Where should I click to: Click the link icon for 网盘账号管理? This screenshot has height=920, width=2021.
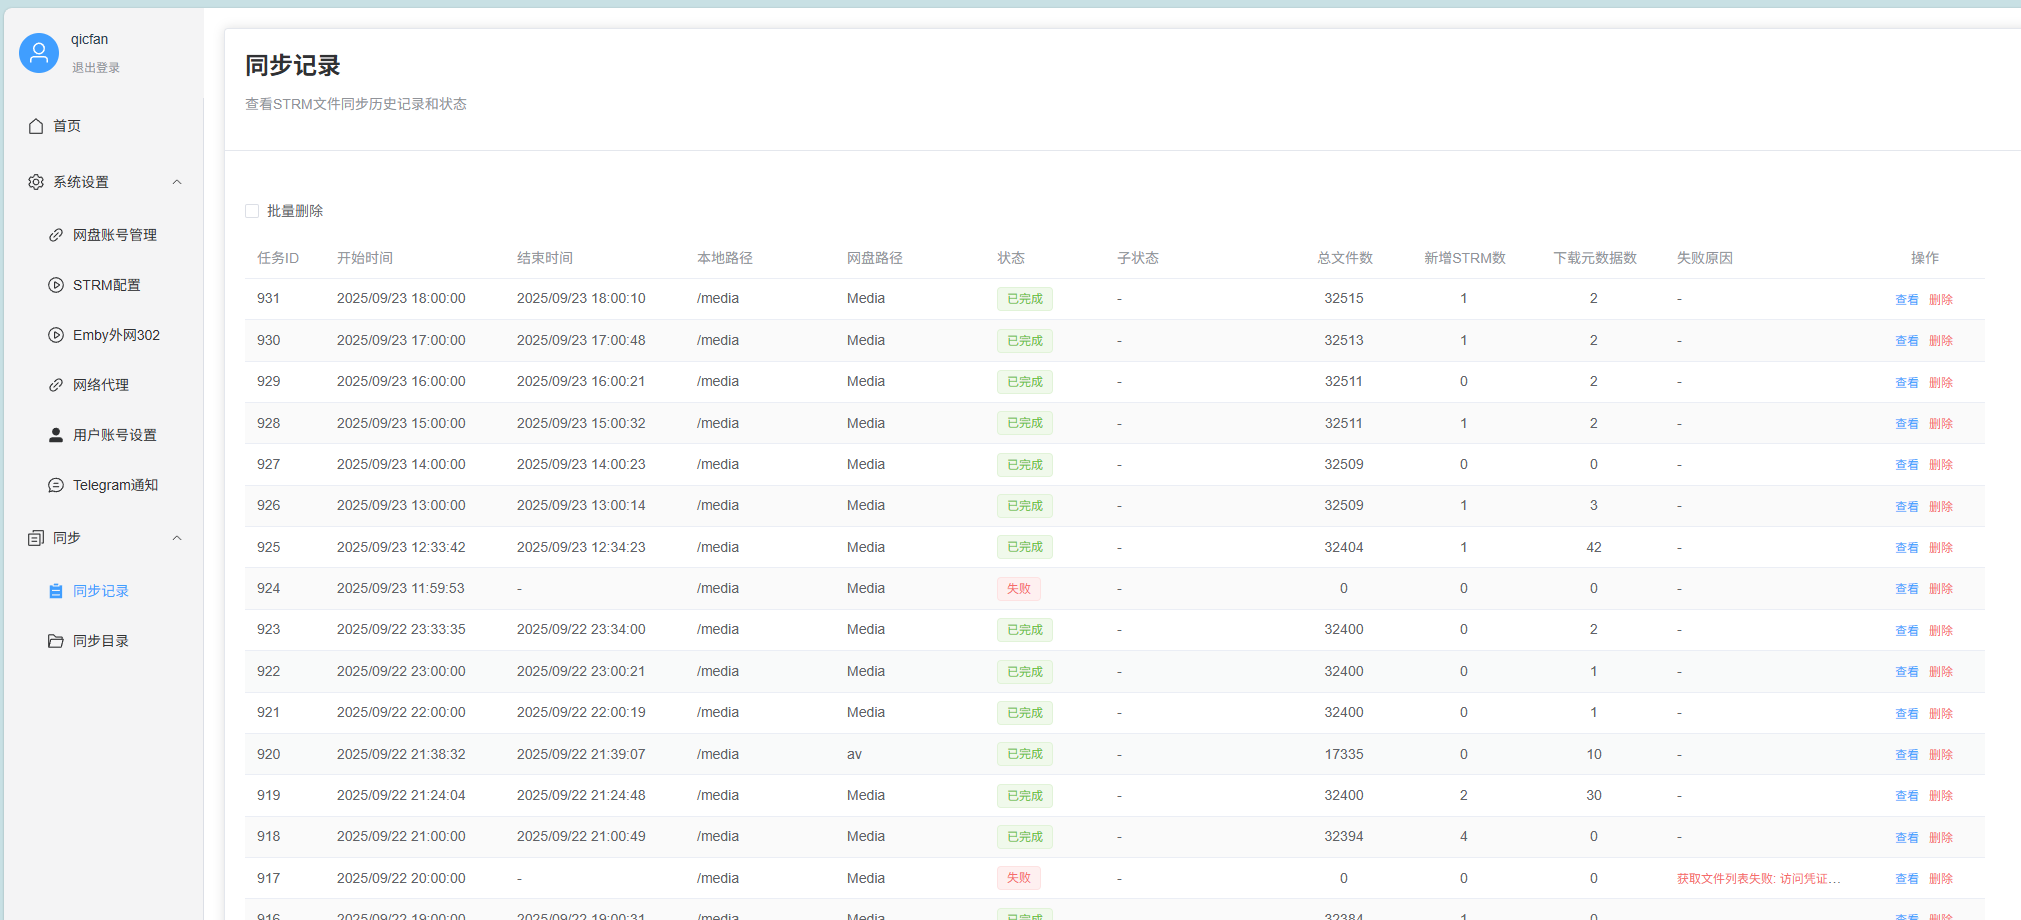[56, 235]
